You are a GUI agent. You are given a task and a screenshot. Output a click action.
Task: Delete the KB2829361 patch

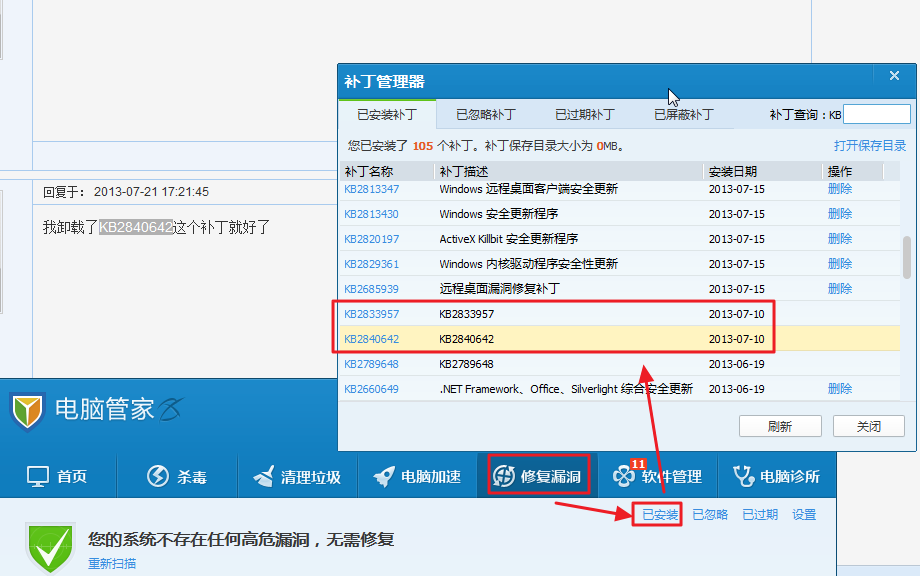pyautogui.click(x=840, y=264)
